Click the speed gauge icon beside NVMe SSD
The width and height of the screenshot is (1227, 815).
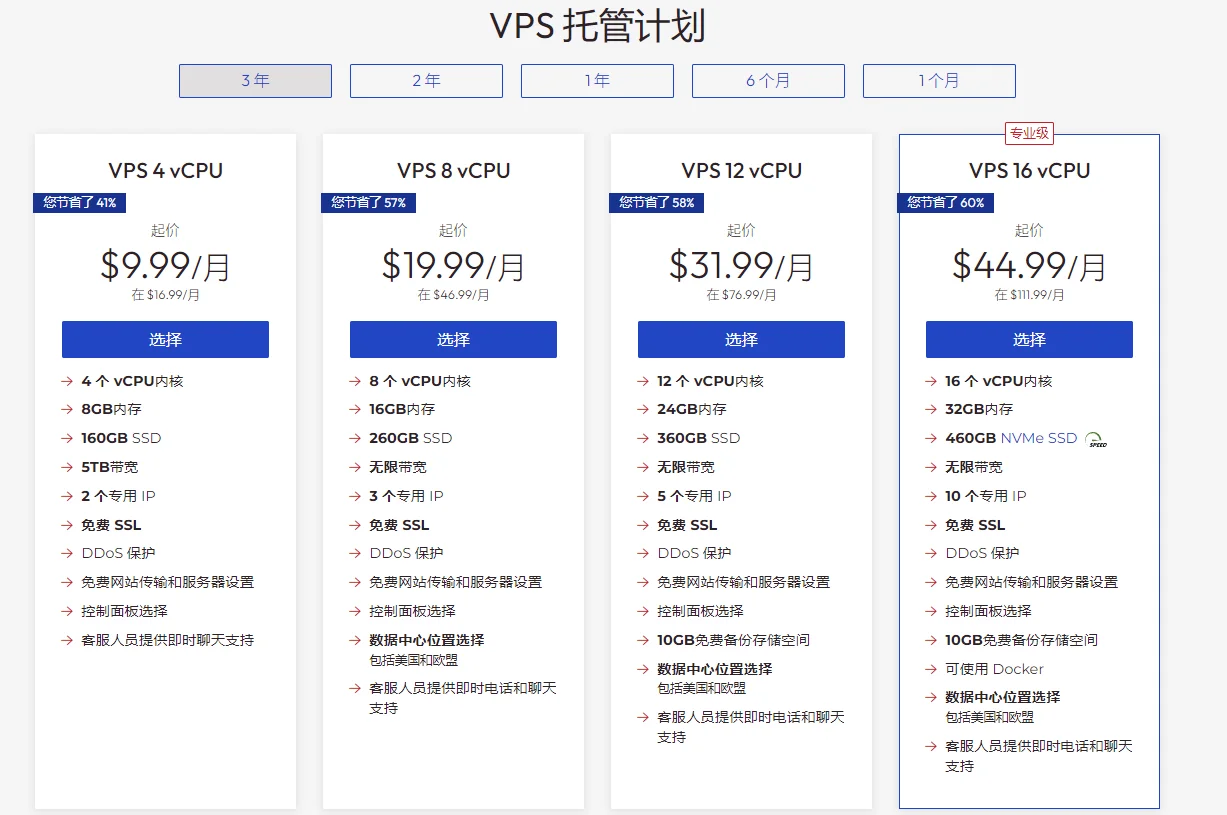point(1096,439)
